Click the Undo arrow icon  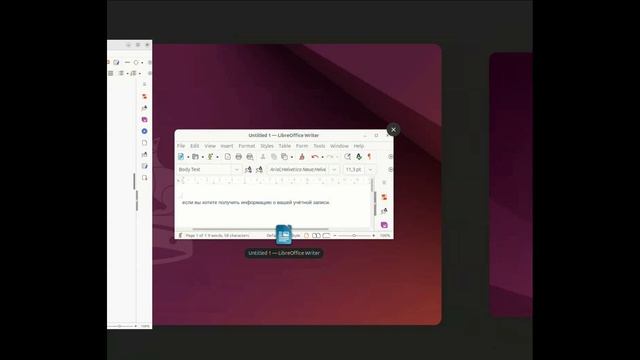click(x=315, y=157)
